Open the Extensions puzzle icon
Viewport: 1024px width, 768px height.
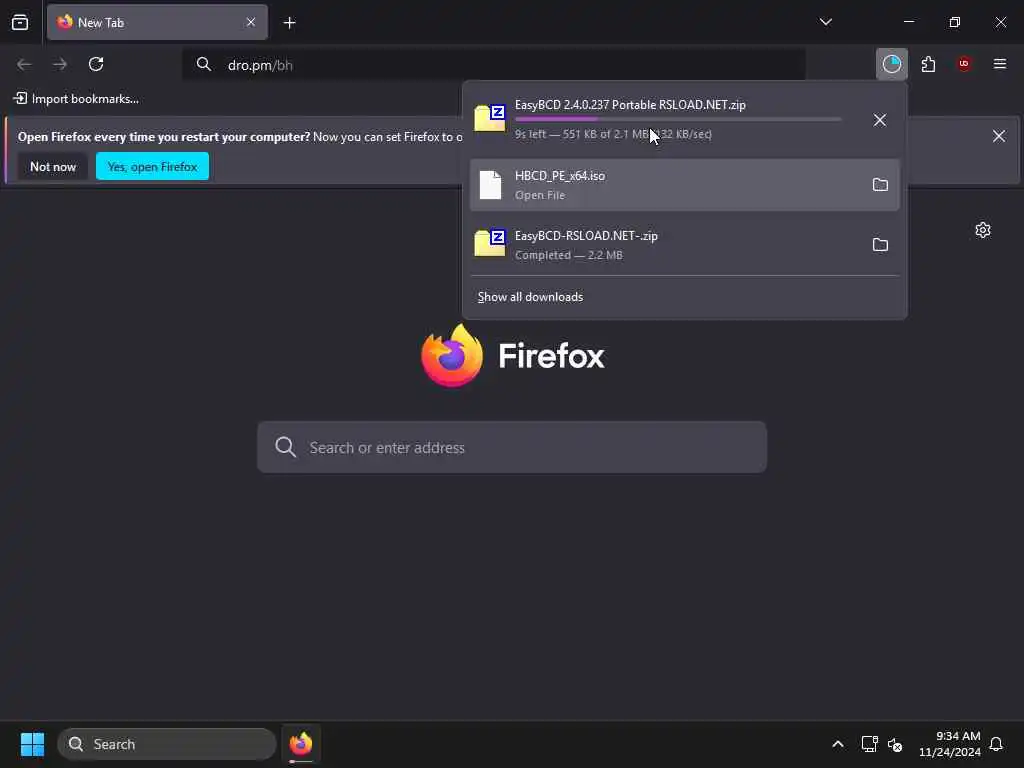(928, 64)
